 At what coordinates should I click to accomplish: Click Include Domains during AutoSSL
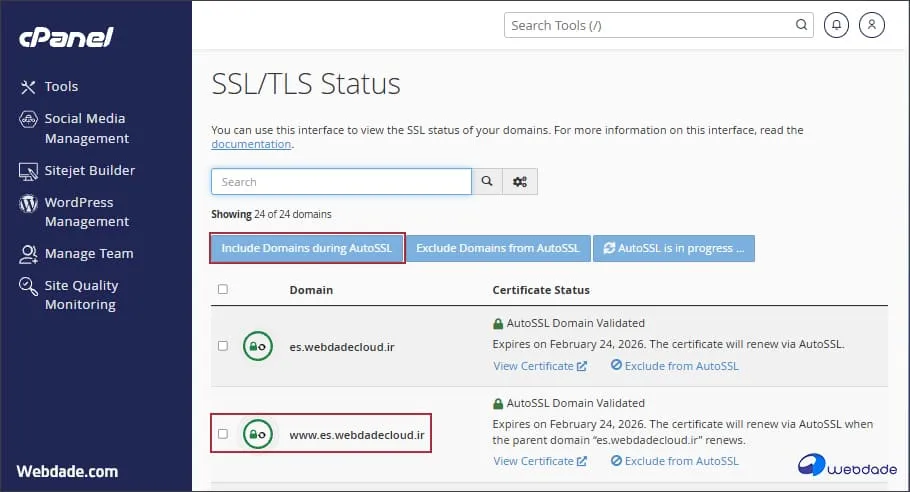tap(307, 248)
